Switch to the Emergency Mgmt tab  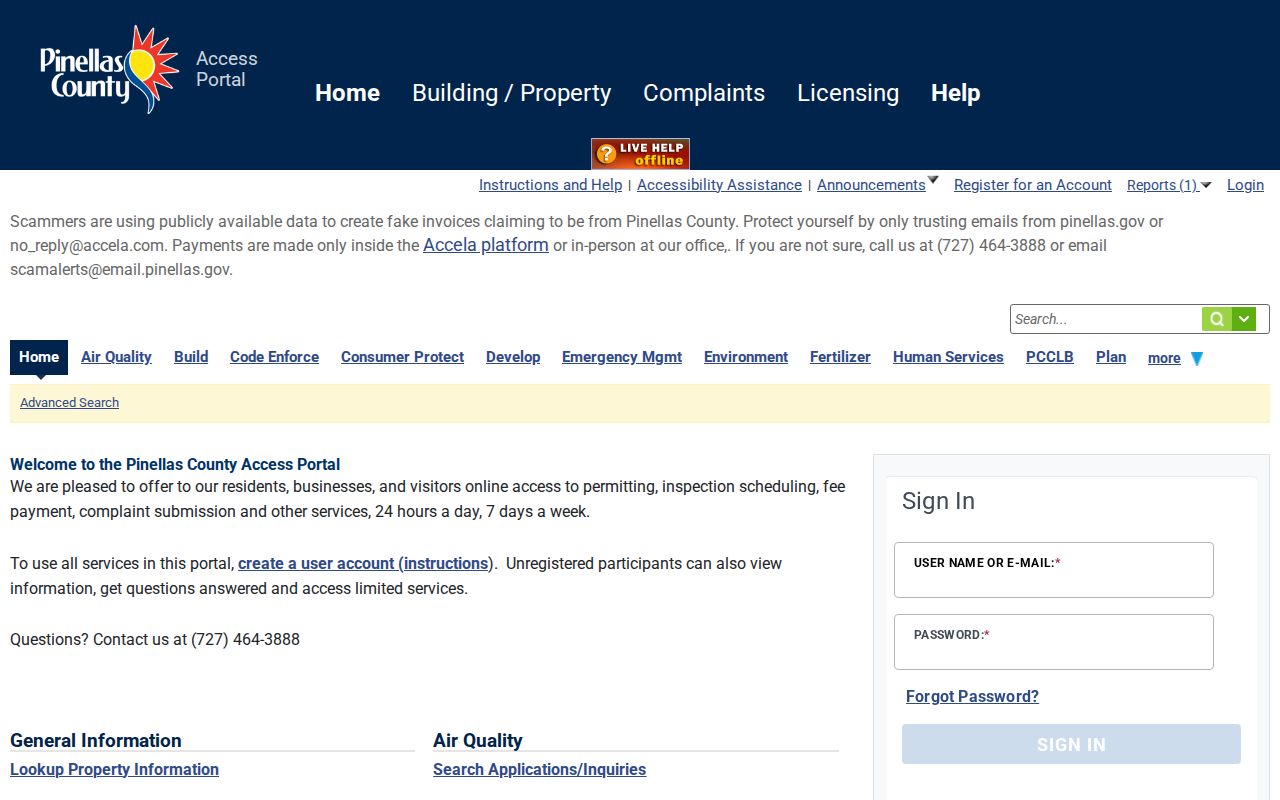point(622,357)
